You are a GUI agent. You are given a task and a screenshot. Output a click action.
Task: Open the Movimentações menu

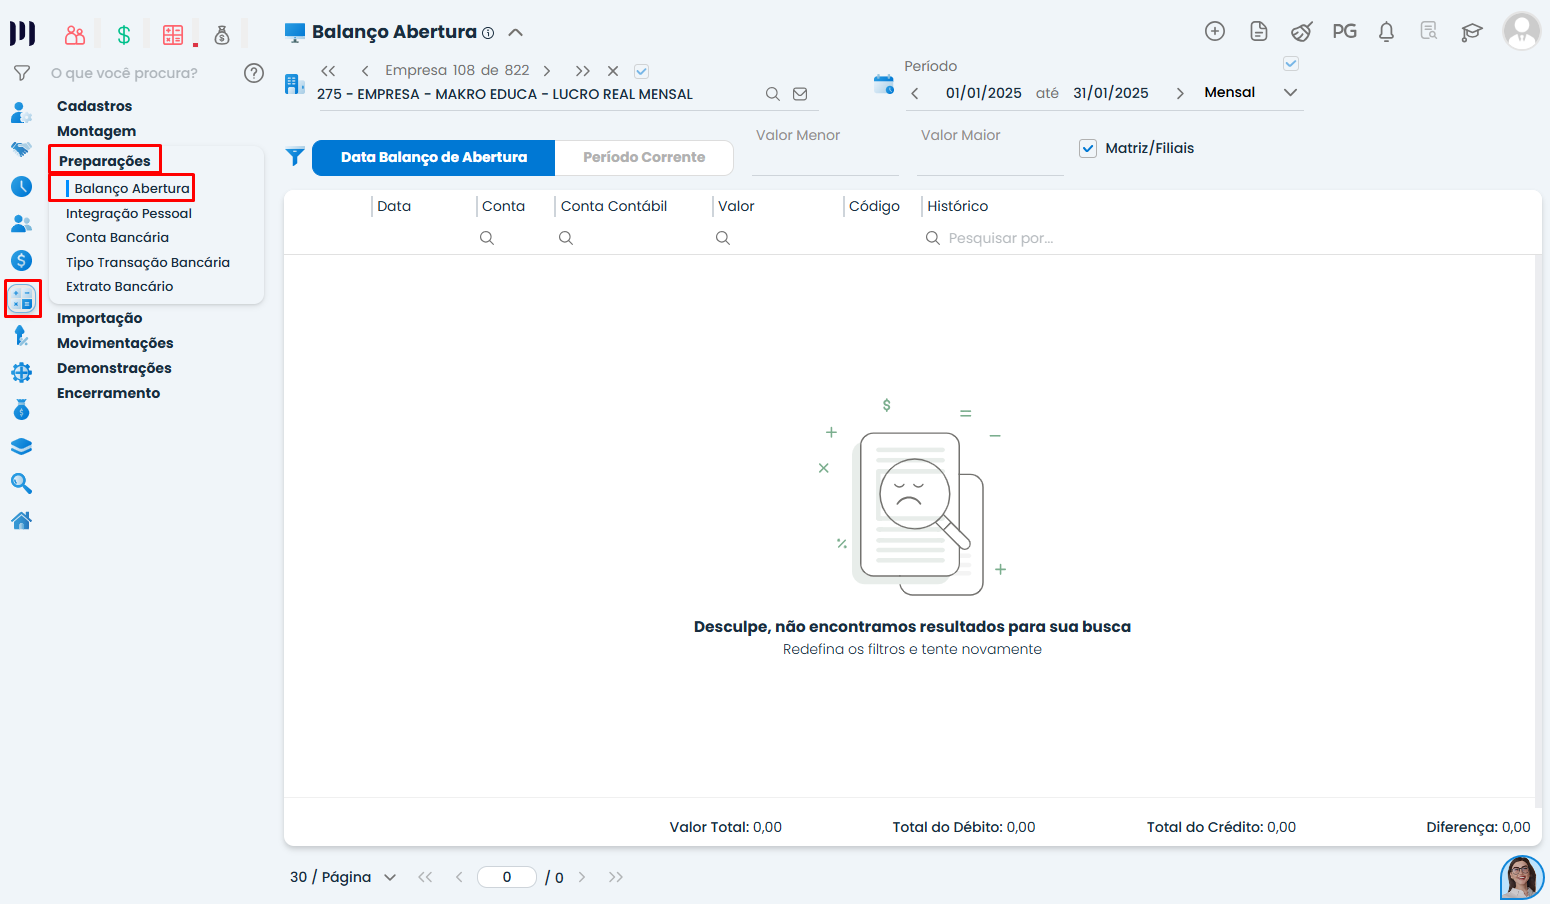click(115, 343)
